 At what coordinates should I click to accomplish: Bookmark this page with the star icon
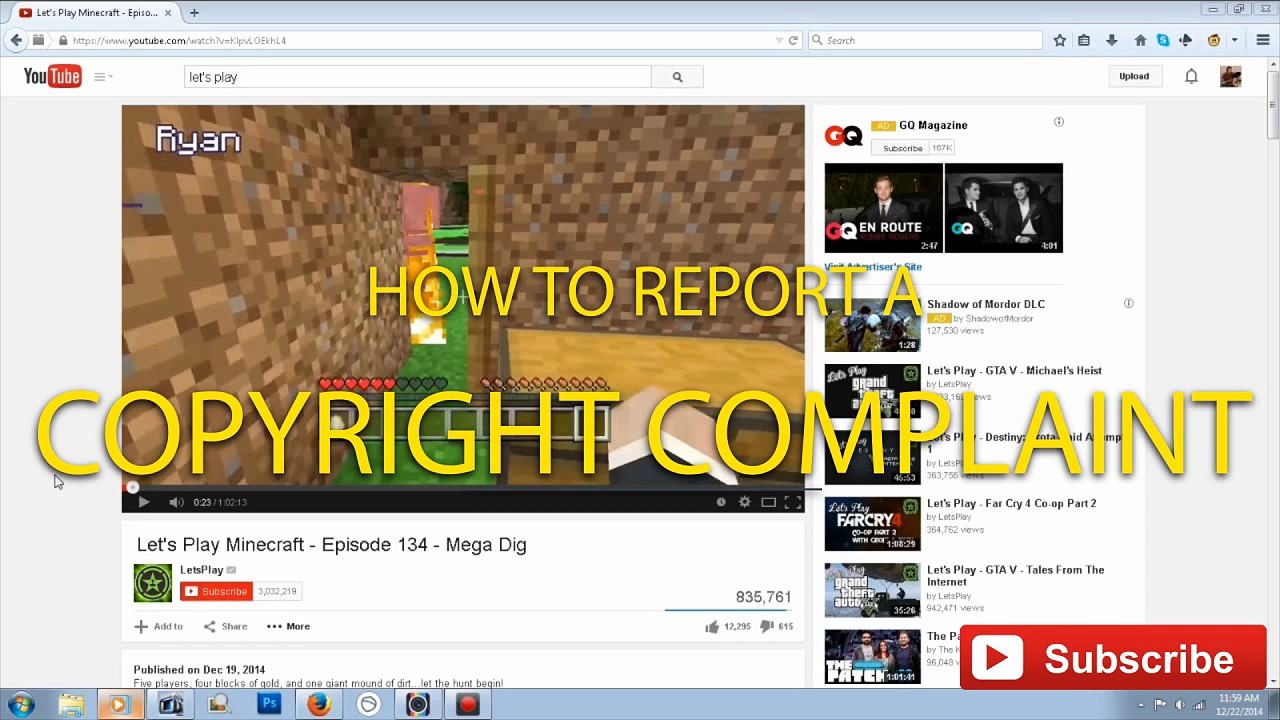(1060, 40)
